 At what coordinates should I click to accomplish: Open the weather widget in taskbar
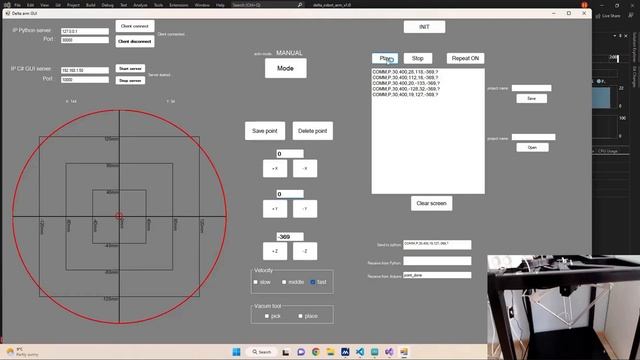(x=22, y=352)
